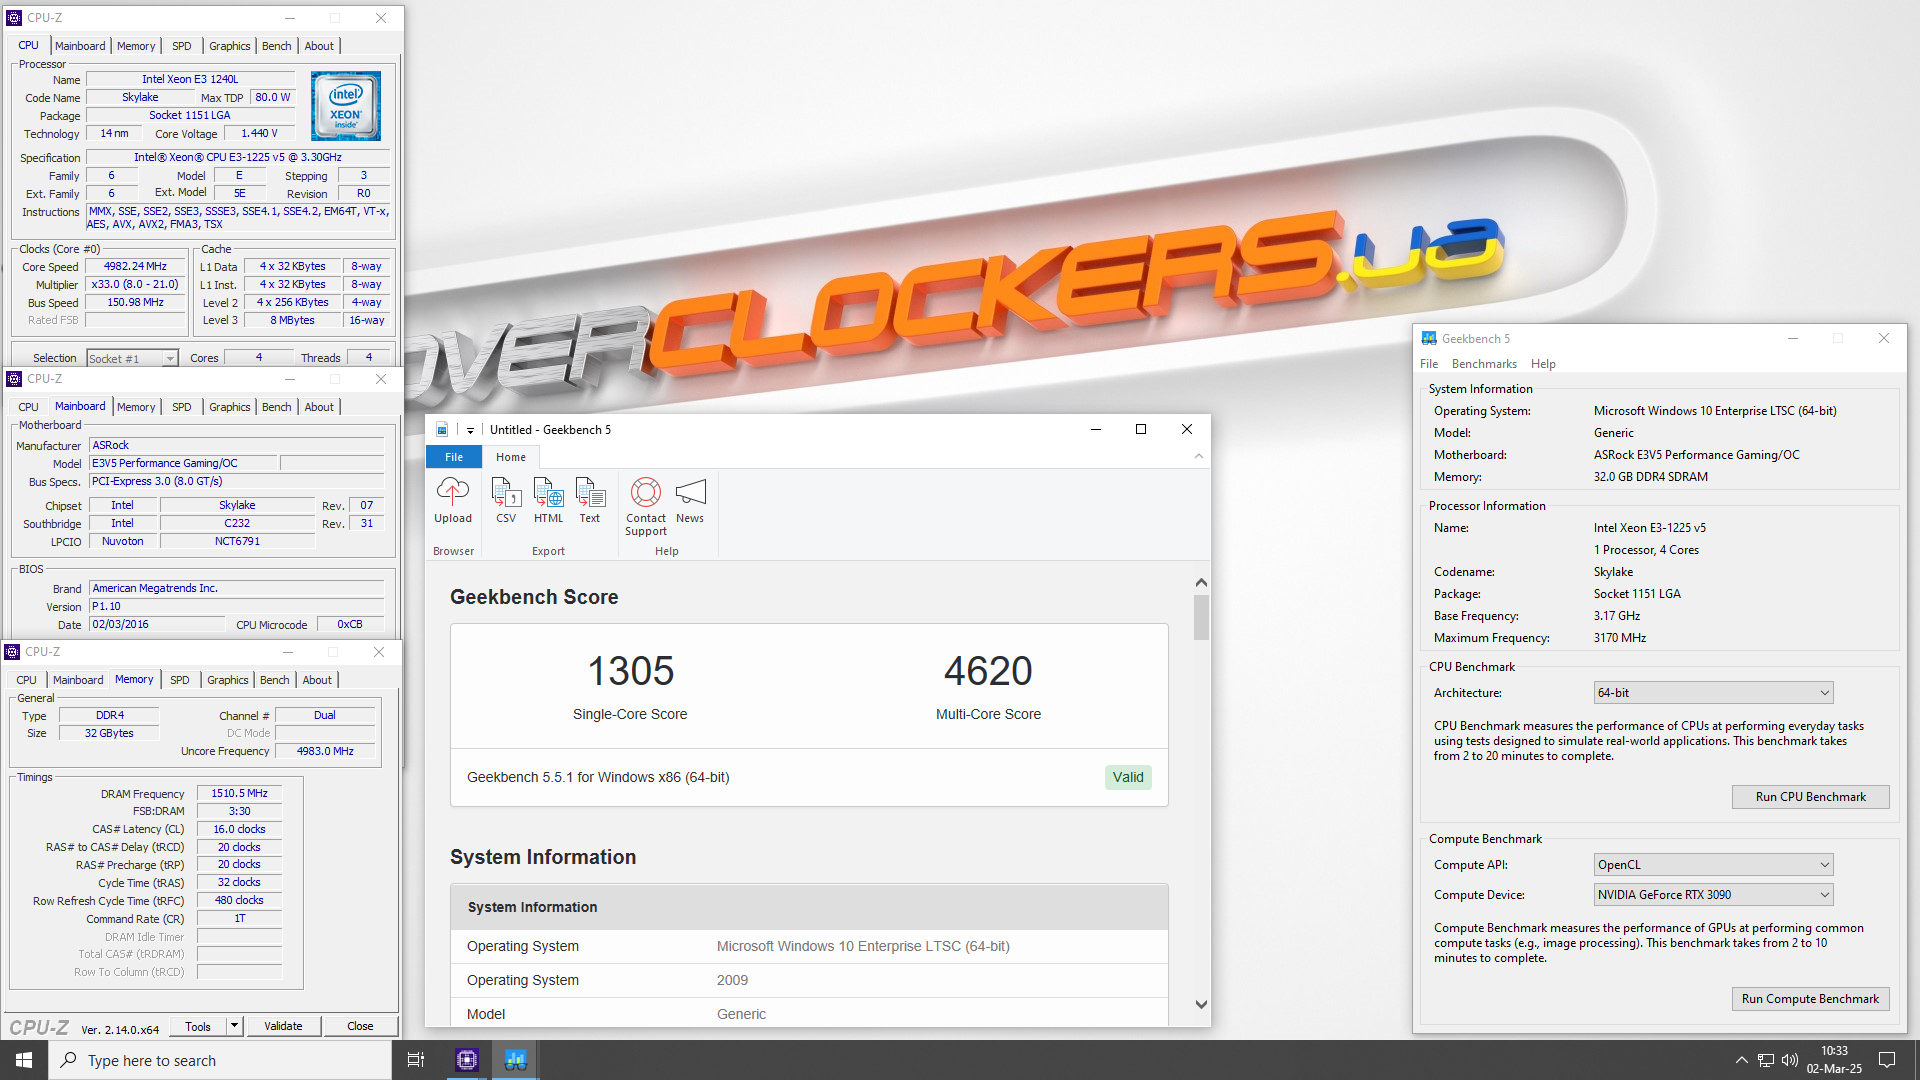Open the 64-bit Architecture dropdown
This screenshot has height=1080, width=1920.
(x=1713, y=693)
